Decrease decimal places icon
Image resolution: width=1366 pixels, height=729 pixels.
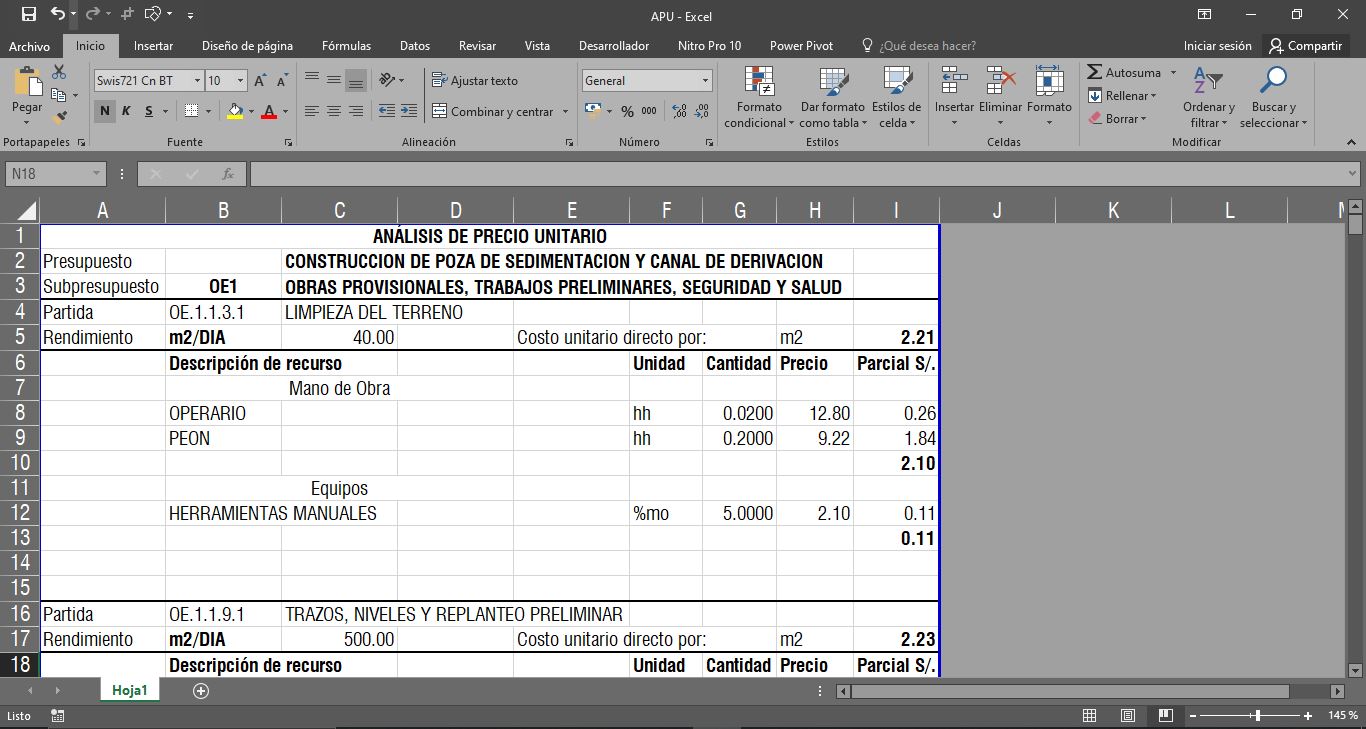(x=702, y=111)
